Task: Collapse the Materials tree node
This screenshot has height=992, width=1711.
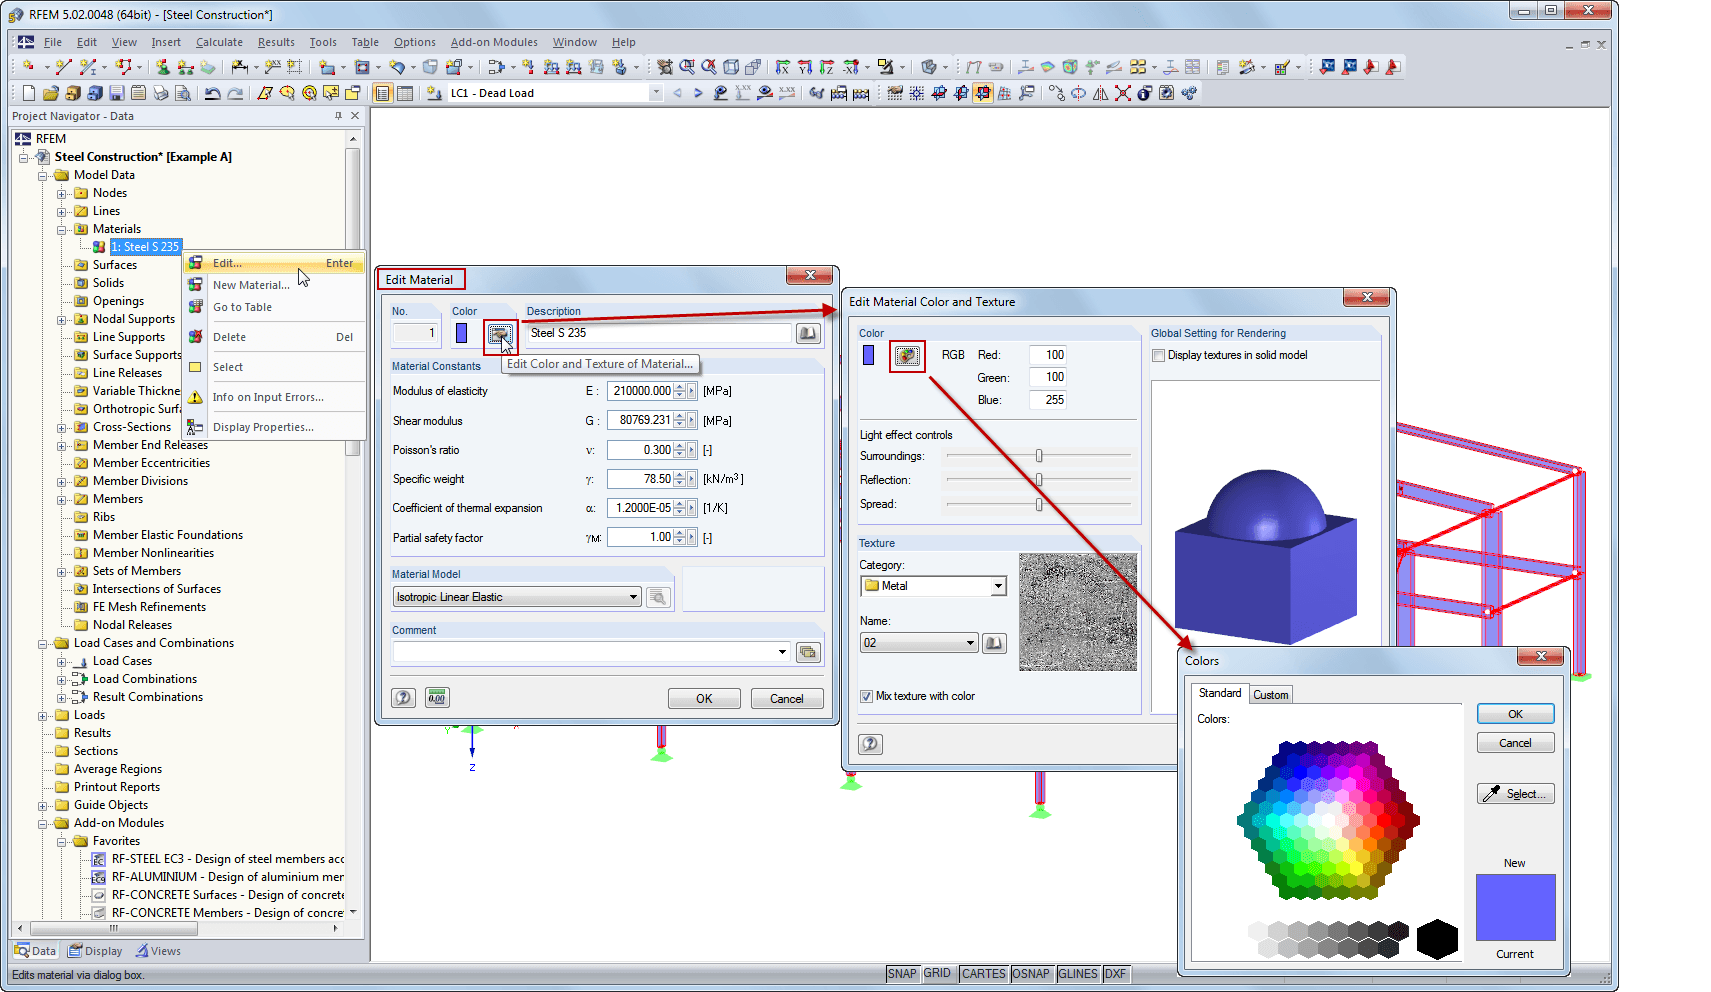Action: 61,229
